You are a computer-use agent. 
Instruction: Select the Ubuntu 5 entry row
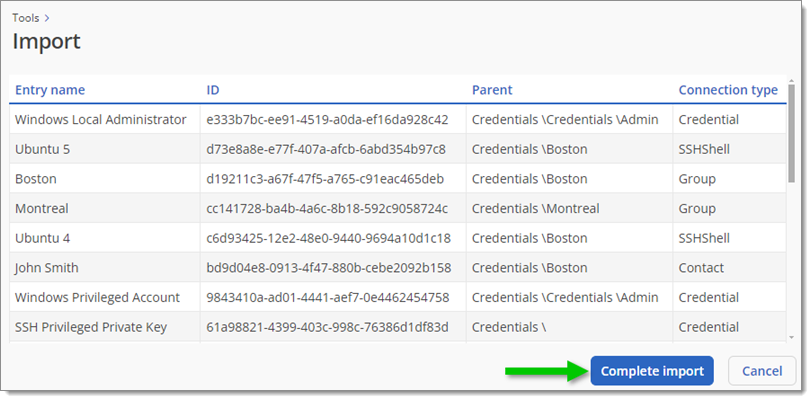pyautogui.click(x=397, y=149)
